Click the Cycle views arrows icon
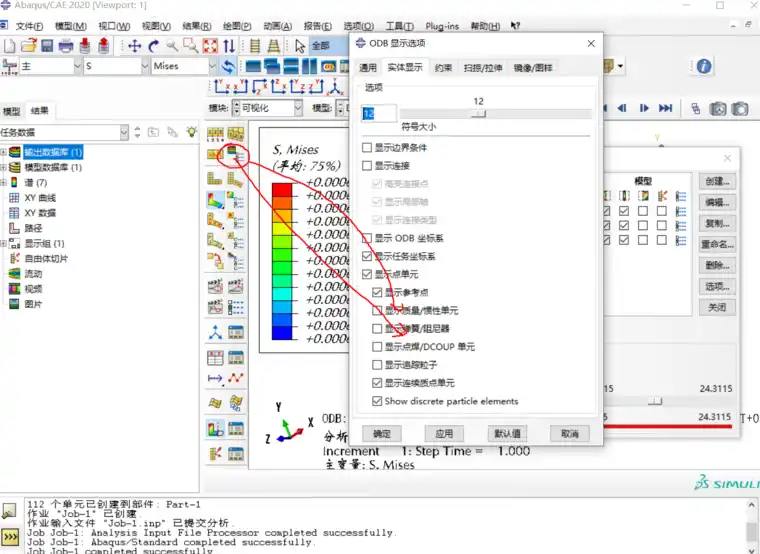The height and width of the screenshot is (554, 760). (229, 46)
